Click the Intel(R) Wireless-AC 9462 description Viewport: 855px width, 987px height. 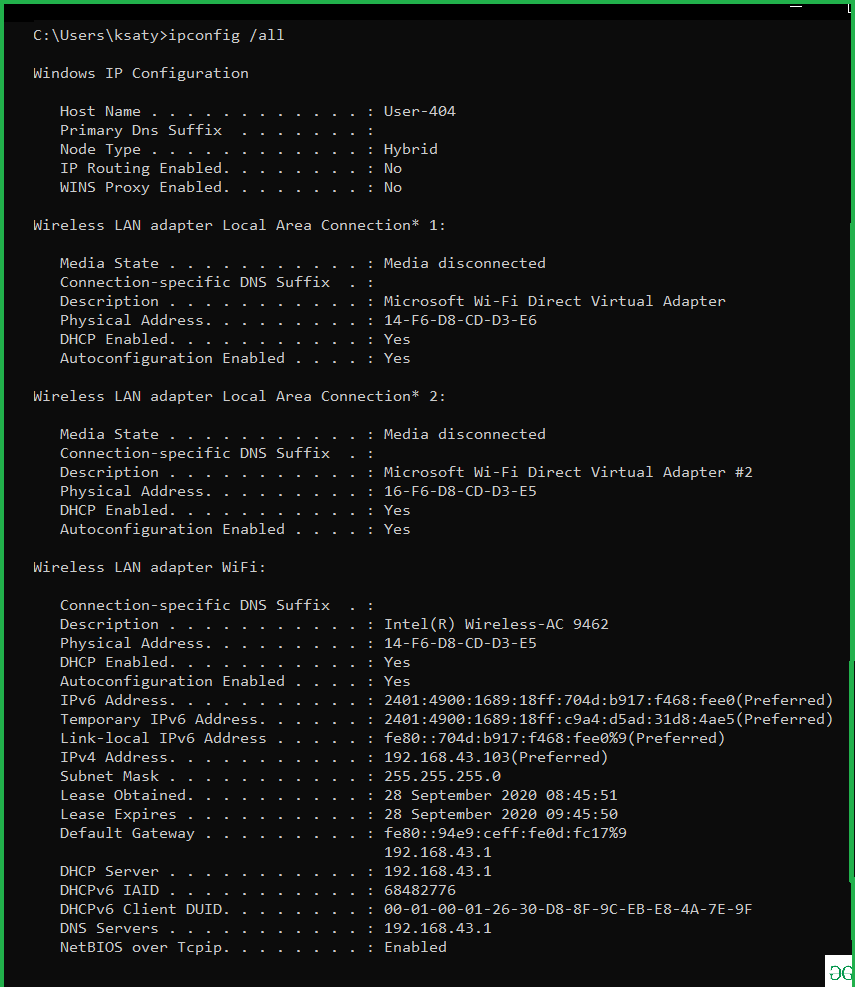496,624
